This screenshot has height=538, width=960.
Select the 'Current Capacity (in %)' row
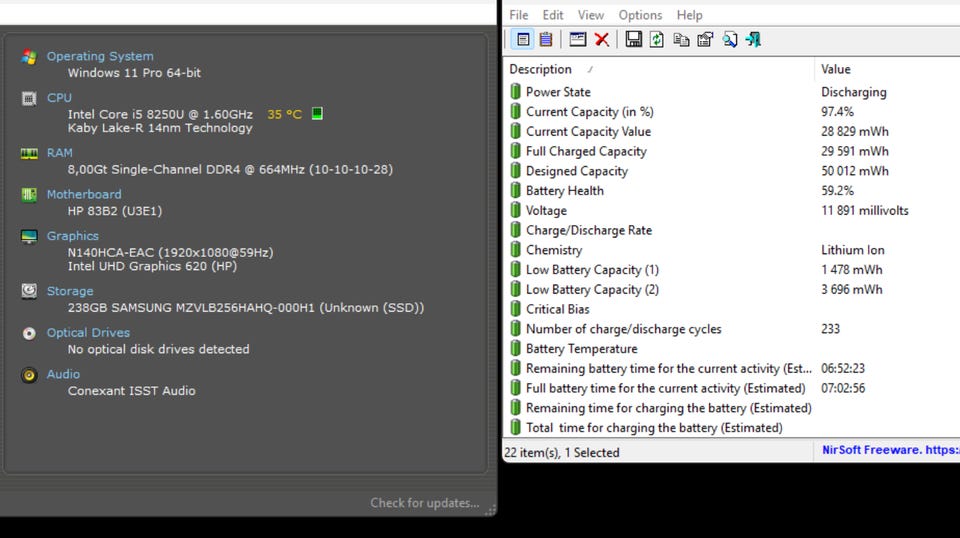click(x=732, y=111)
